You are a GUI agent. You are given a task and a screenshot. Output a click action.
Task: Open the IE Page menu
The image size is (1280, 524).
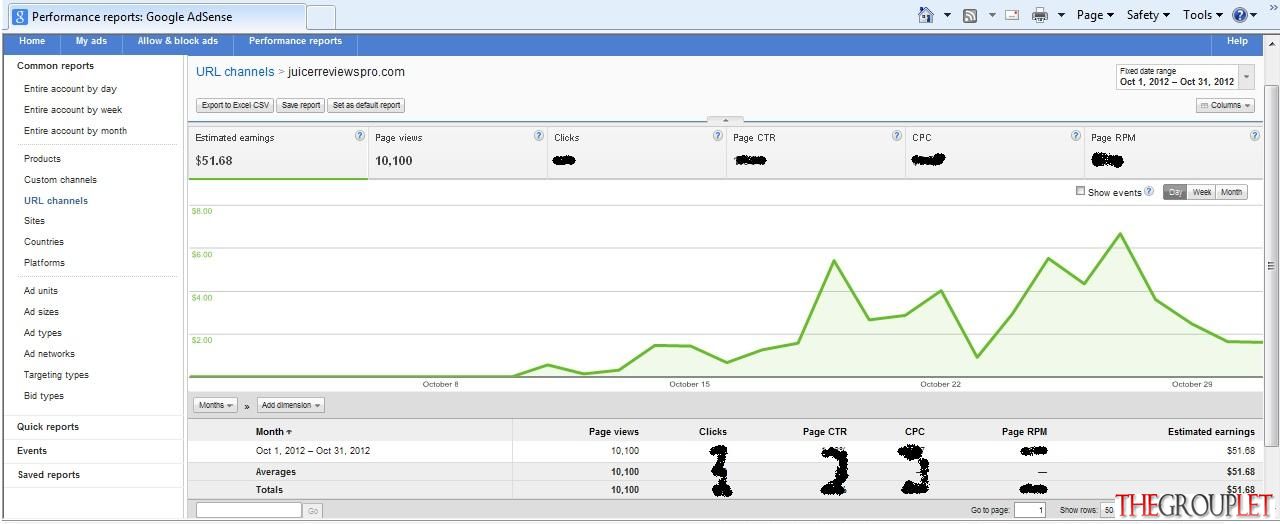(x=1095, y=15)
